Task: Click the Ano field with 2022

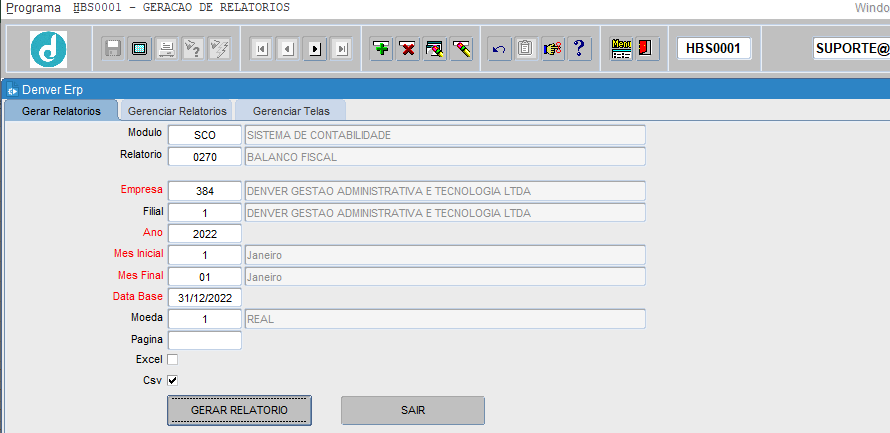Action: pos(205,234)
